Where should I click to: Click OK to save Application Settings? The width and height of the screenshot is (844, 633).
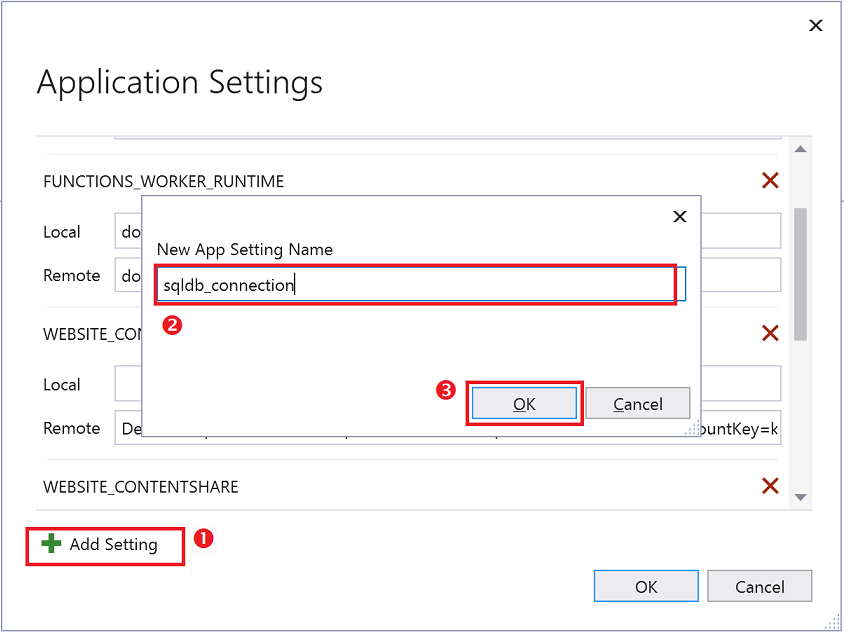pos(646,586)
